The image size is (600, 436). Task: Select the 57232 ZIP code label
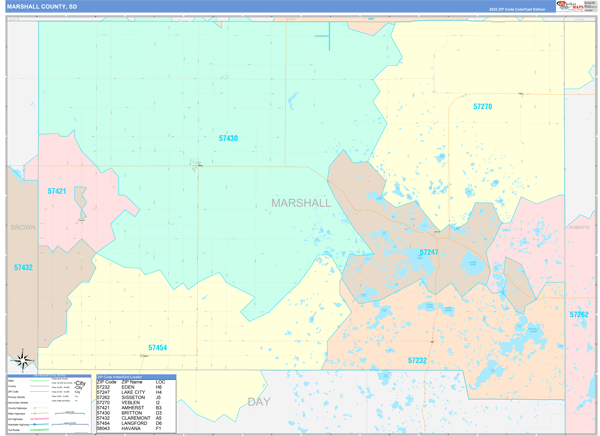417,360
